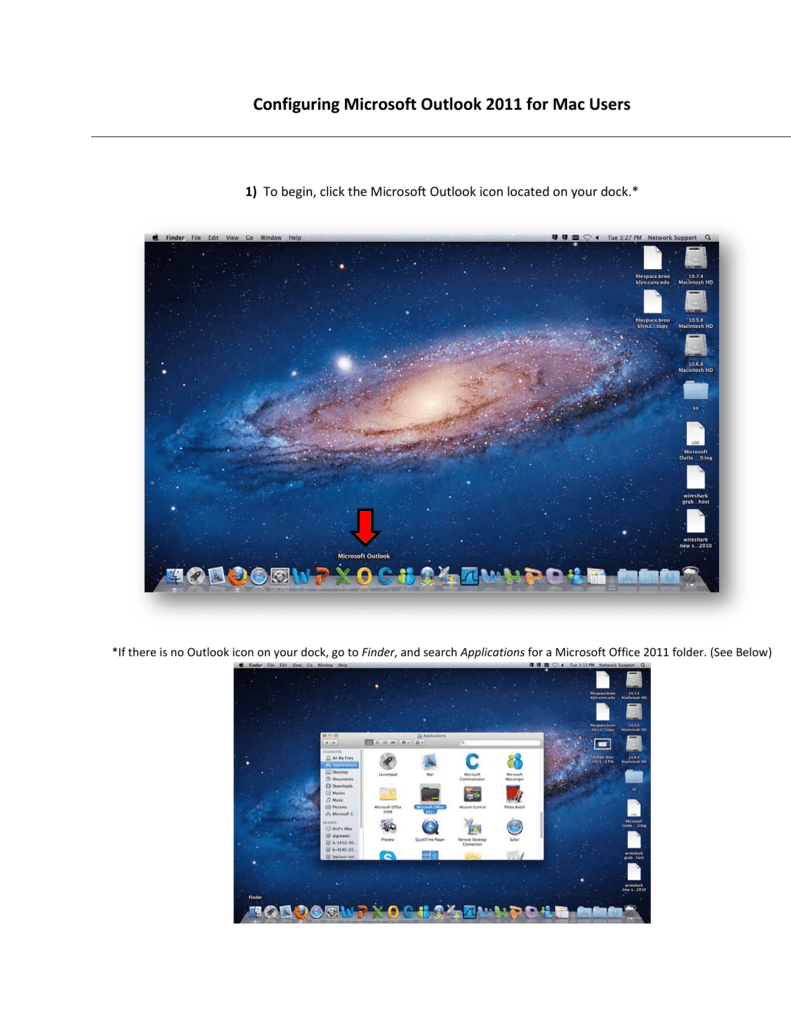Open View menu in step 1 screenshot
The image size is (791, 1024).
click(232, 238)
